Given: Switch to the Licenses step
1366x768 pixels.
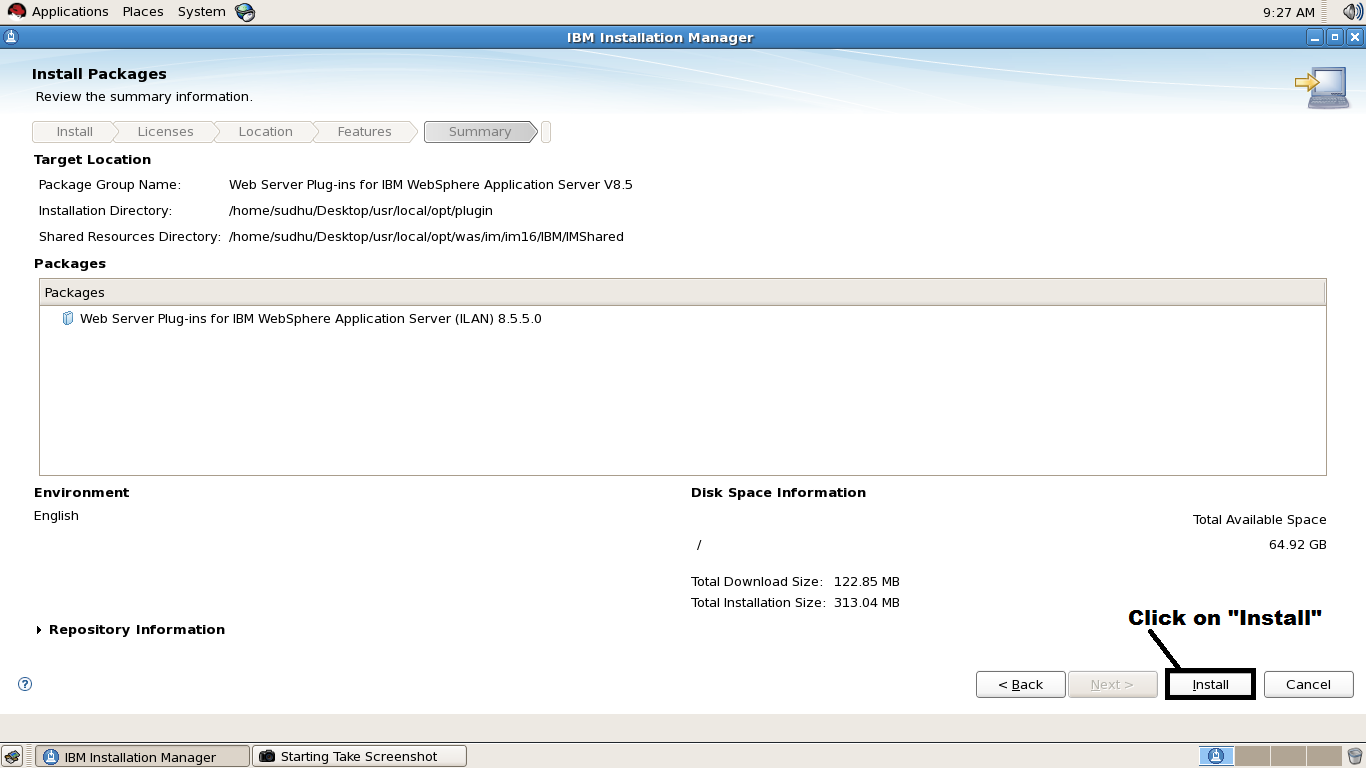Looking at the screenshot, I should click(x=164, y=131).
